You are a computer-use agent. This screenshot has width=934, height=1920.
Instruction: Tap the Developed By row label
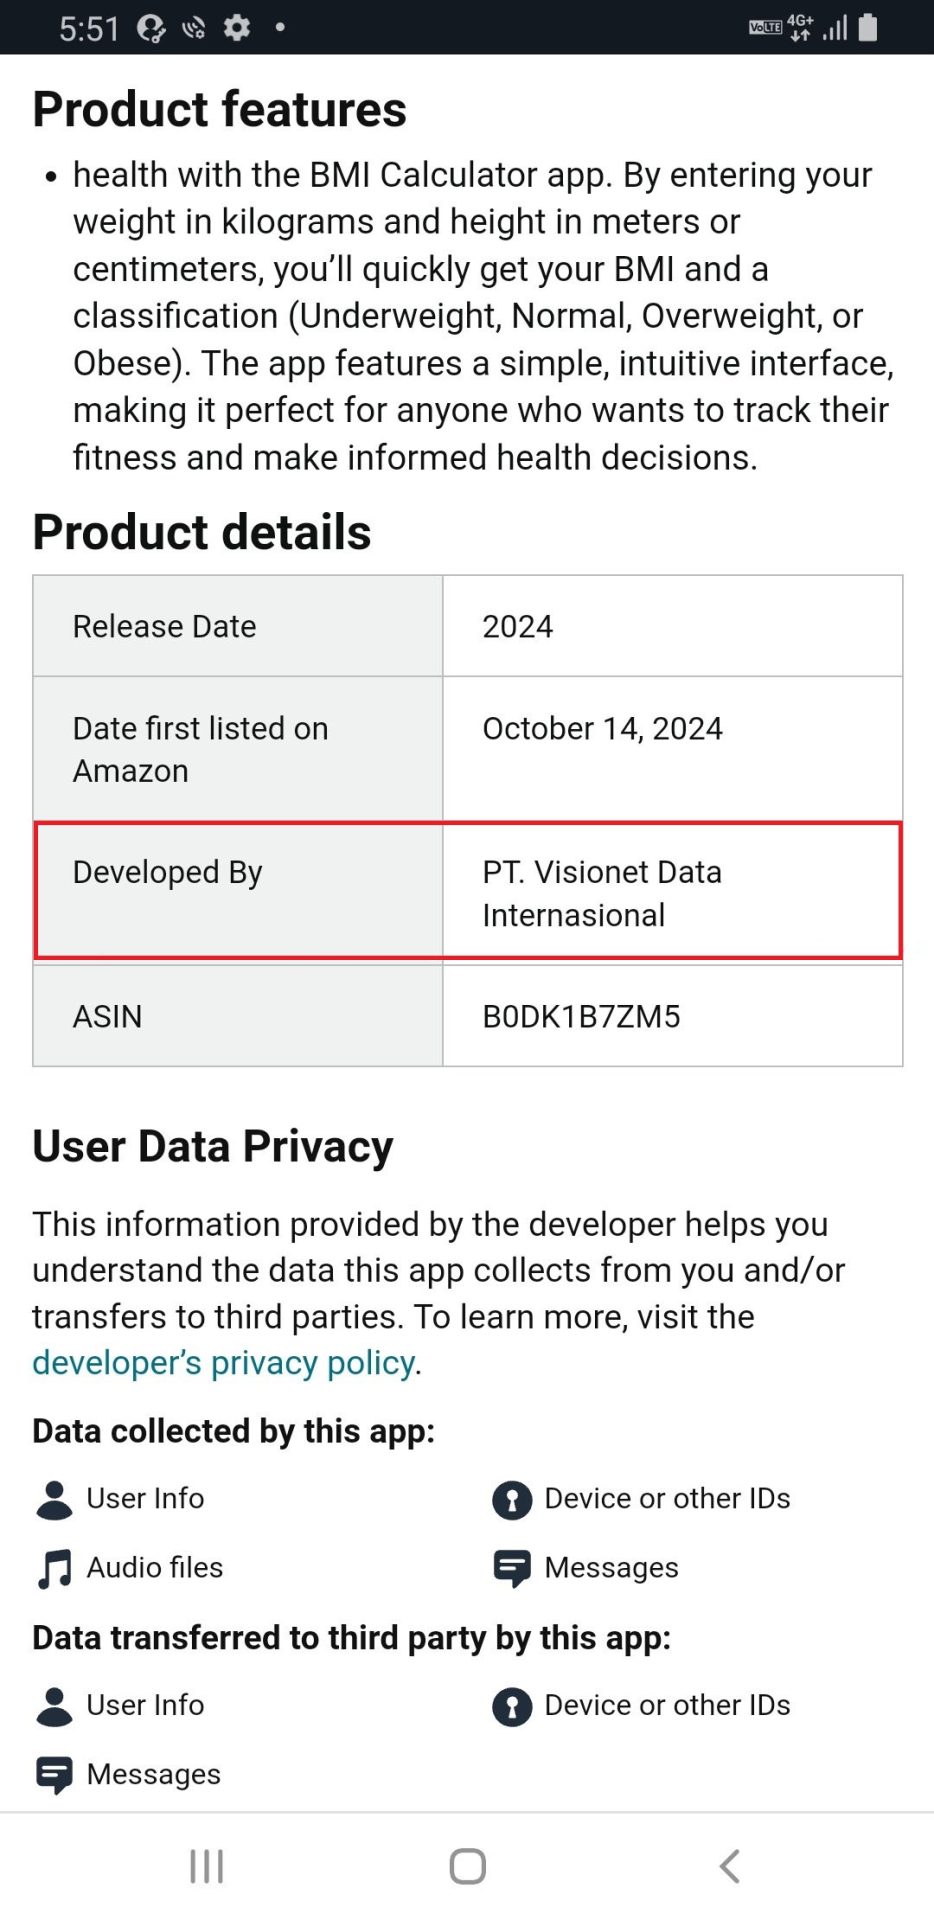167,873
